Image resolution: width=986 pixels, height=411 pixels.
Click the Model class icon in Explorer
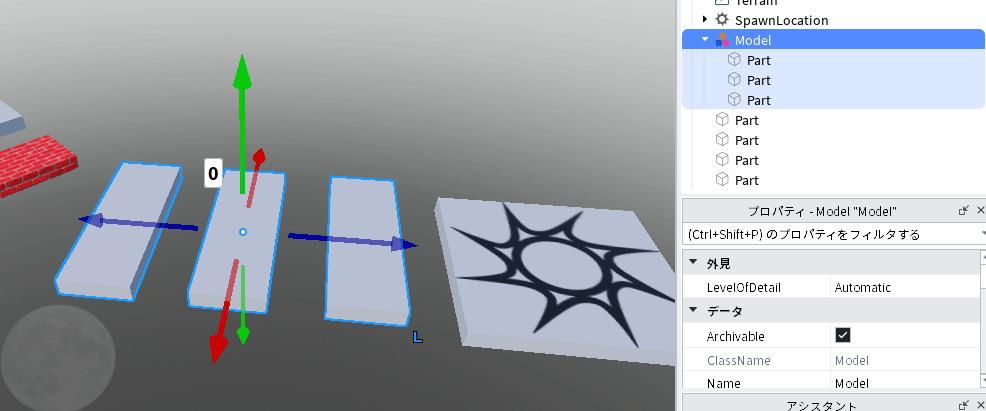coord(723,40)
